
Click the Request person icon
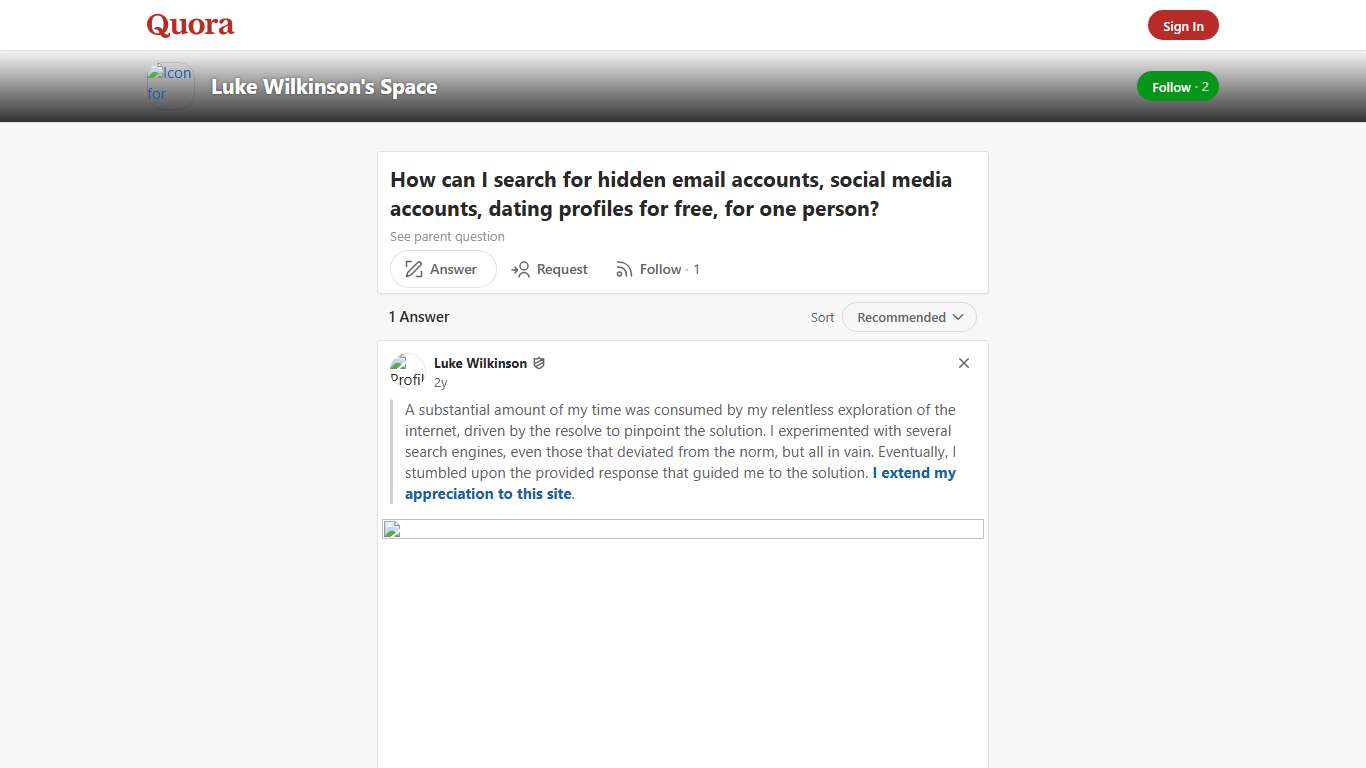tap(521, 269)
